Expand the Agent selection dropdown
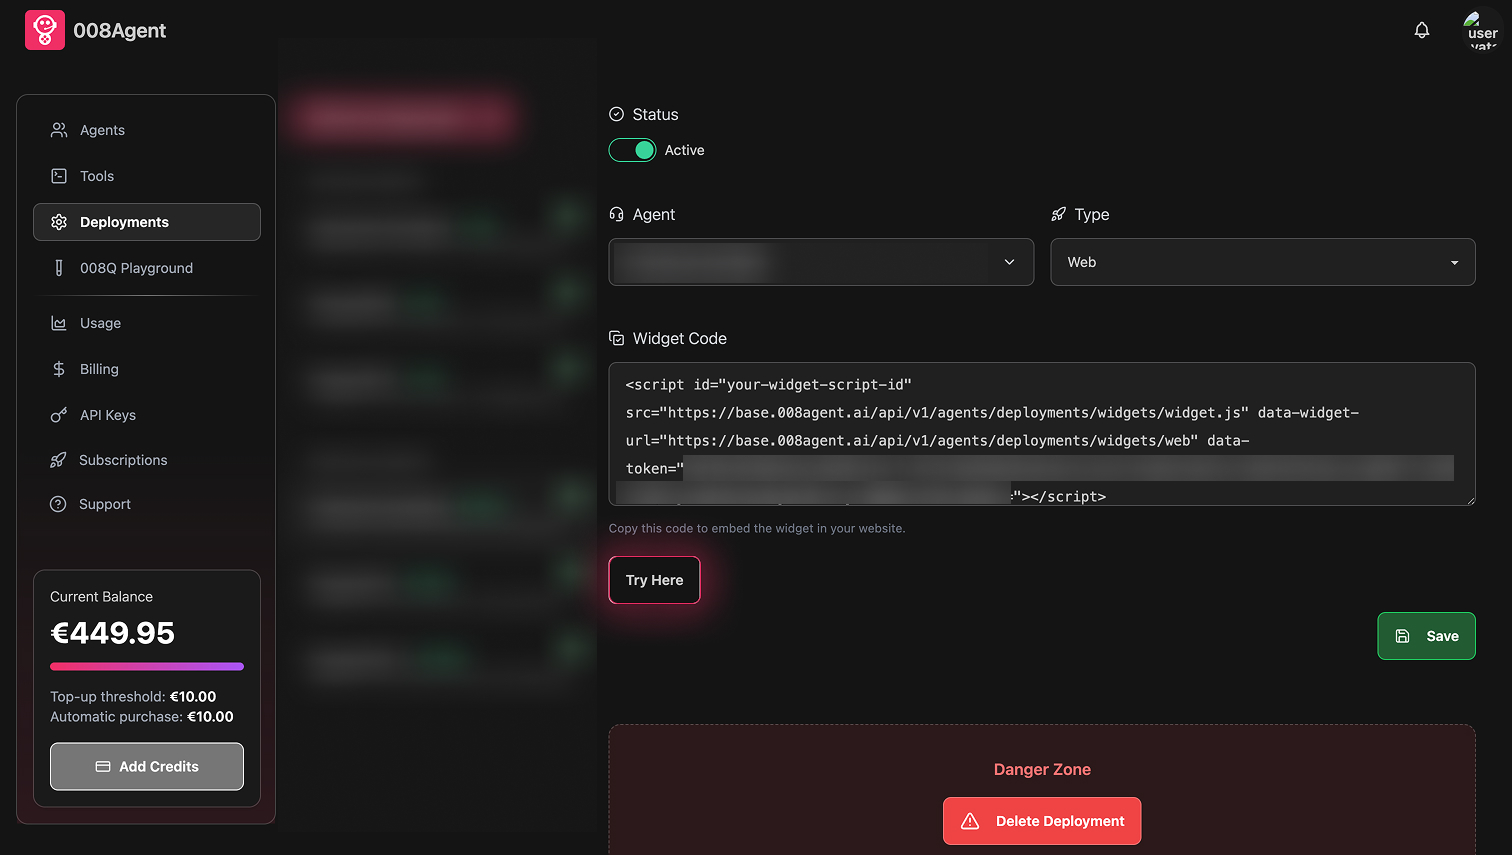This screenshot has height=855, width=1512. [820, 262]
